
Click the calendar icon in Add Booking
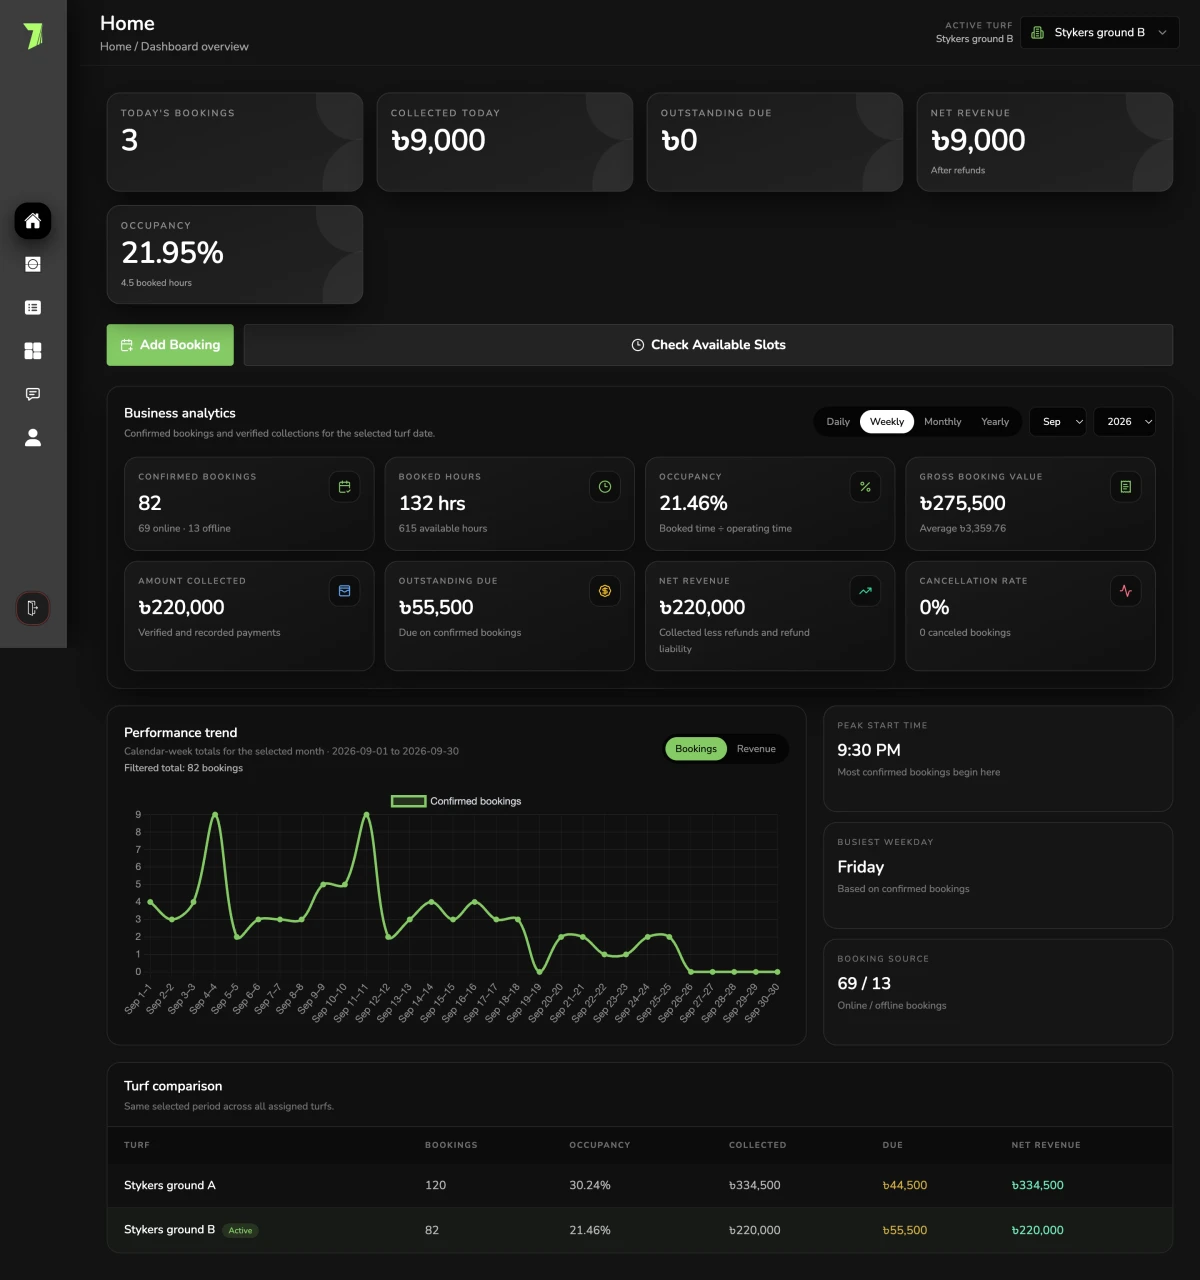point(127,345)
